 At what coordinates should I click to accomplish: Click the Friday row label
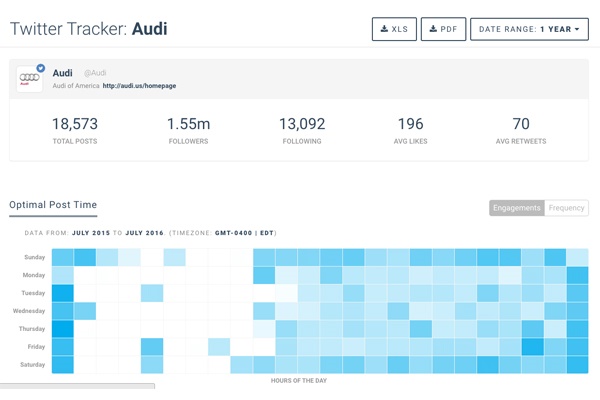(36, 347)
